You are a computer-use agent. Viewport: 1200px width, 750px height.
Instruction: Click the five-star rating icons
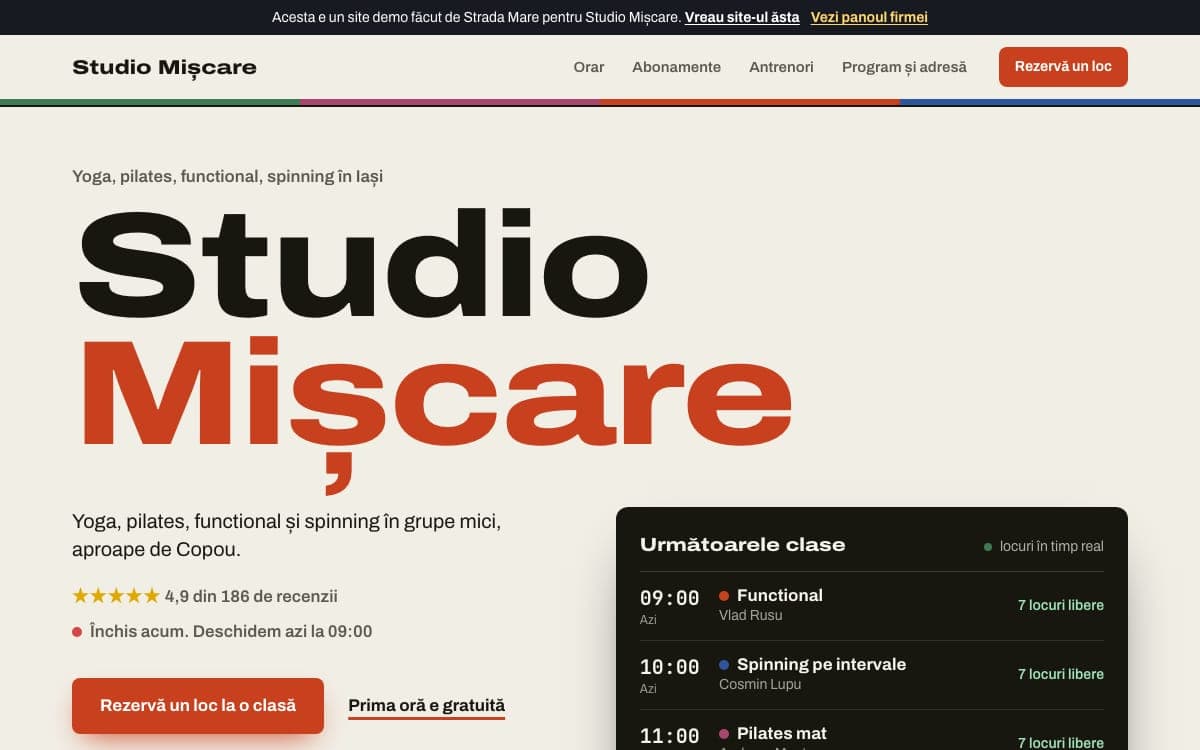(x=116, y=596)
